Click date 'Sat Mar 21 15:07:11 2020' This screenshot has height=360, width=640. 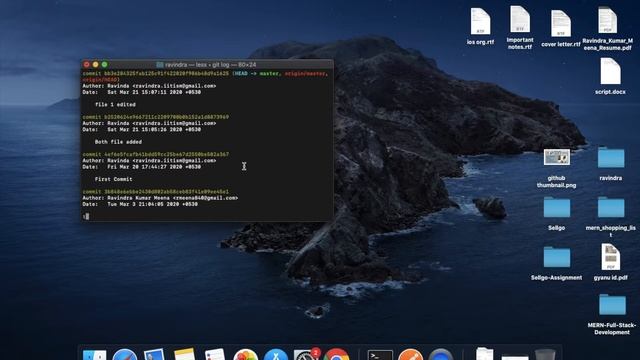tap(144, 92)
